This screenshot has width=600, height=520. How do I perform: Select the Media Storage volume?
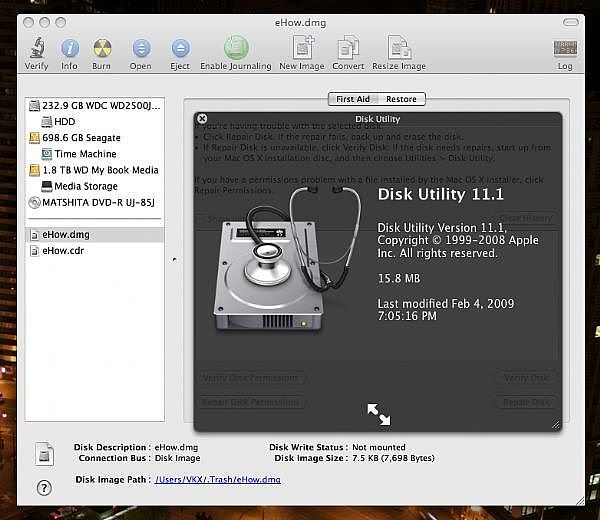click(86, 186)
